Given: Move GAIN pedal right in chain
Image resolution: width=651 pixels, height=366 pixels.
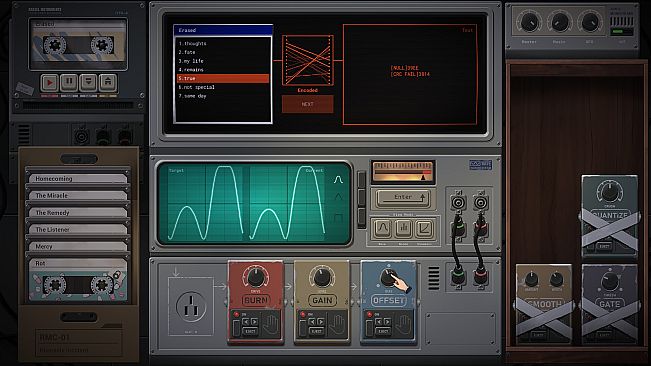Looking at the screenshot, I should coord(321,322).
